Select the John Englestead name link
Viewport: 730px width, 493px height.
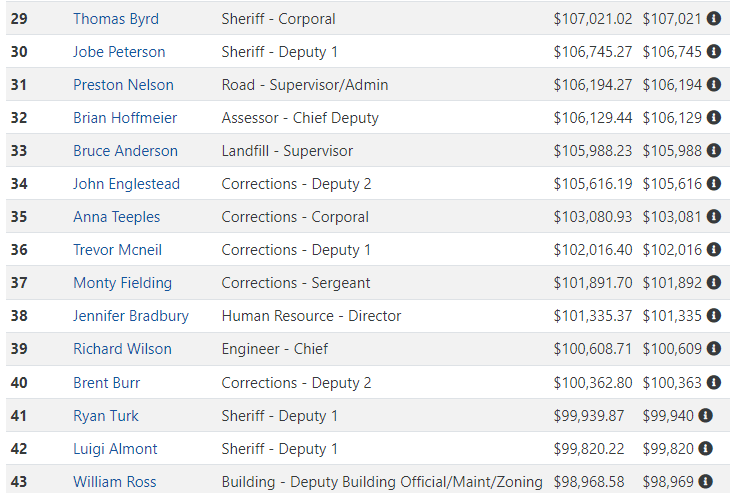pos(126,184)
